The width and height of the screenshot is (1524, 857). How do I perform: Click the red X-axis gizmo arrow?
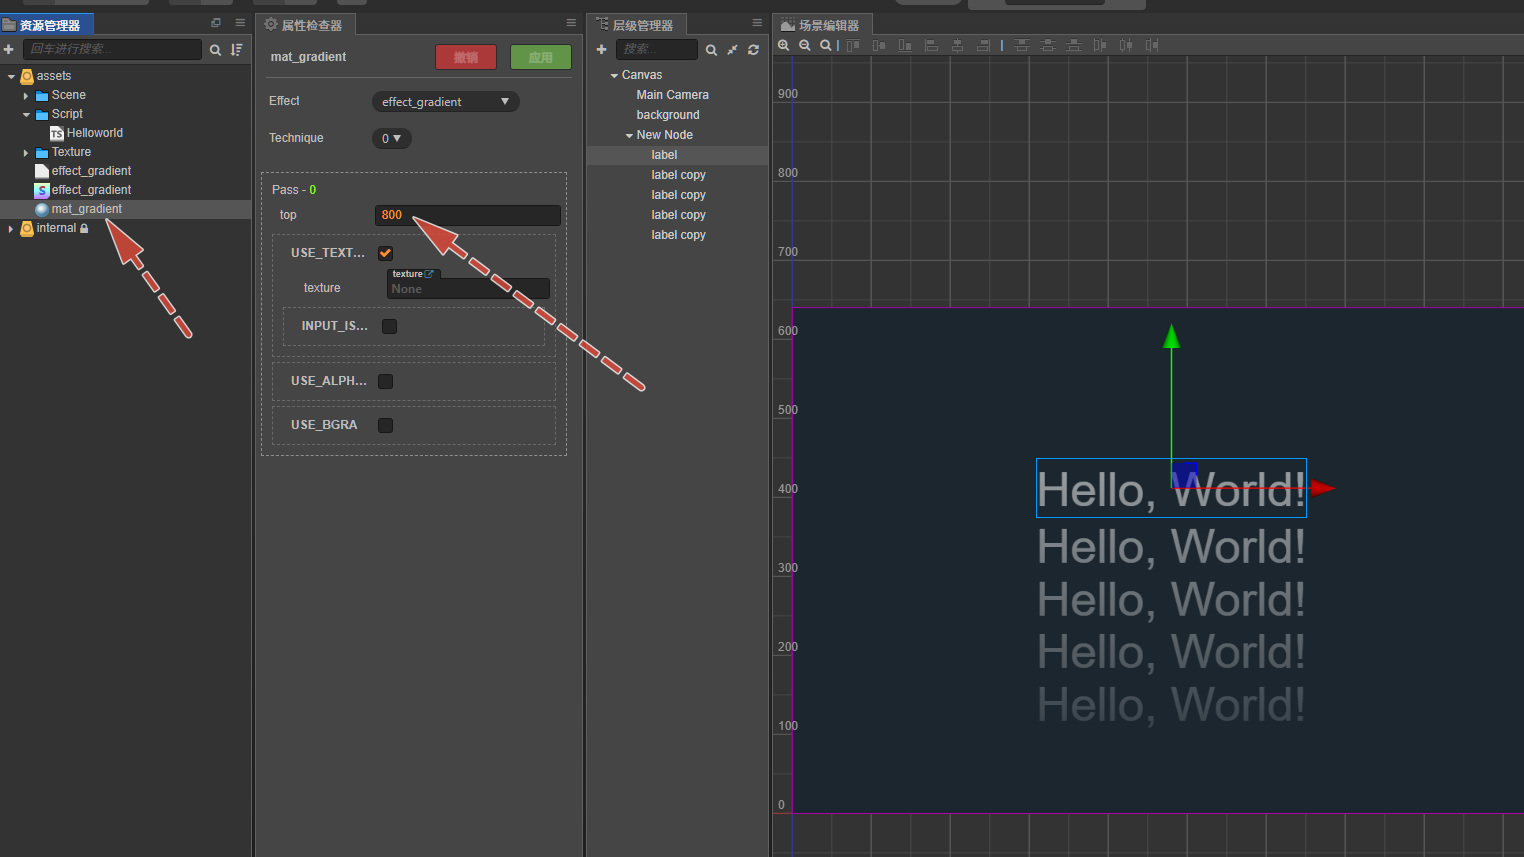pyautogui.click(x=1323, y=488)
